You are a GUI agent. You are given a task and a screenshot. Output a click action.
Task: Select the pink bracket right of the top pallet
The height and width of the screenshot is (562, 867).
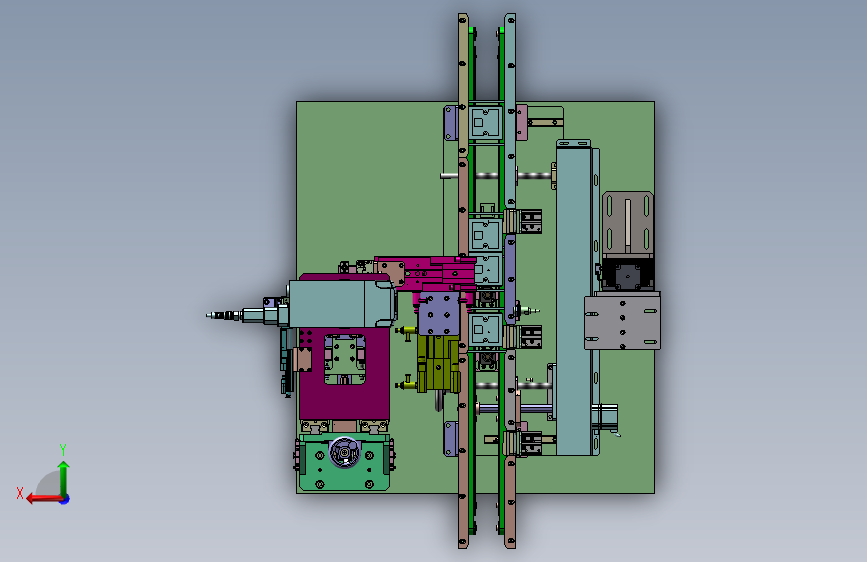pos(521,122)
